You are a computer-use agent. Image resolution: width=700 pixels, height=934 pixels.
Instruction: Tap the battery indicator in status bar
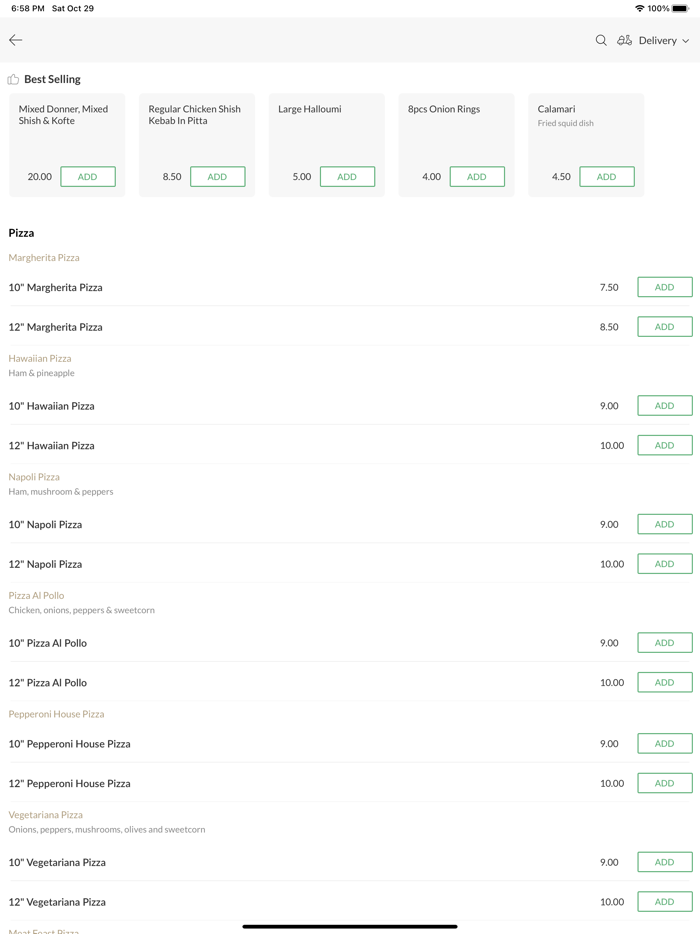680,8
